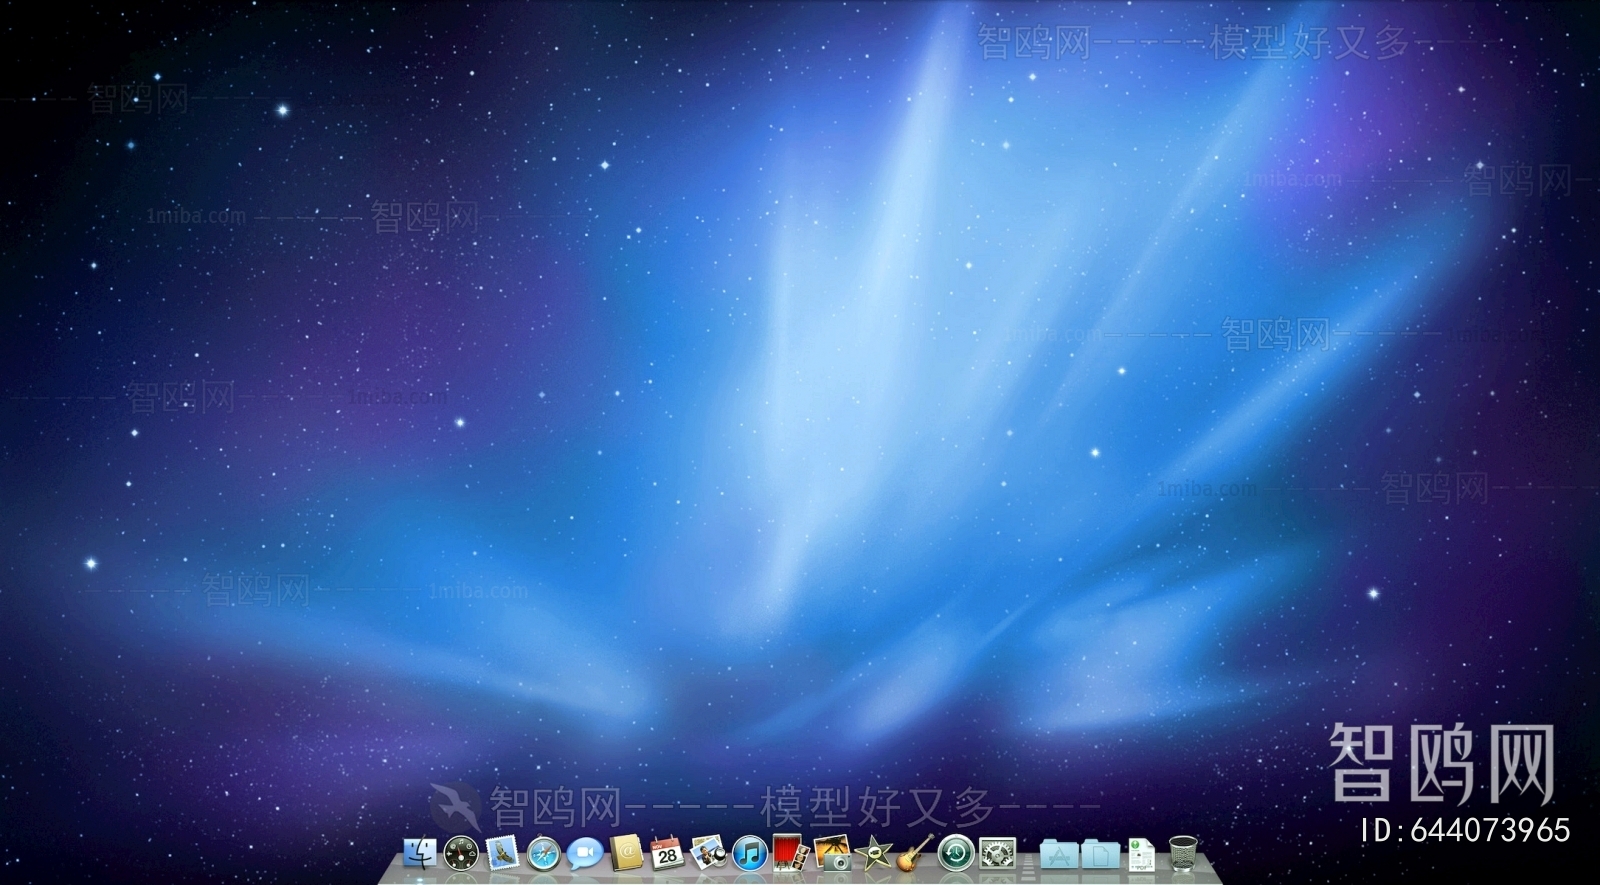Open GarageBand guitar icon
The height and width of the screenshot is (885, 1600).
(x=914, y=853)
